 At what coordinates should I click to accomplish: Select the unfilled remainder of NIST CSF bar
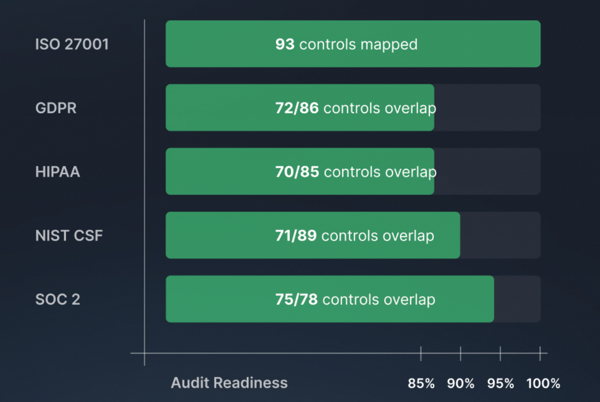coord(500,236)
